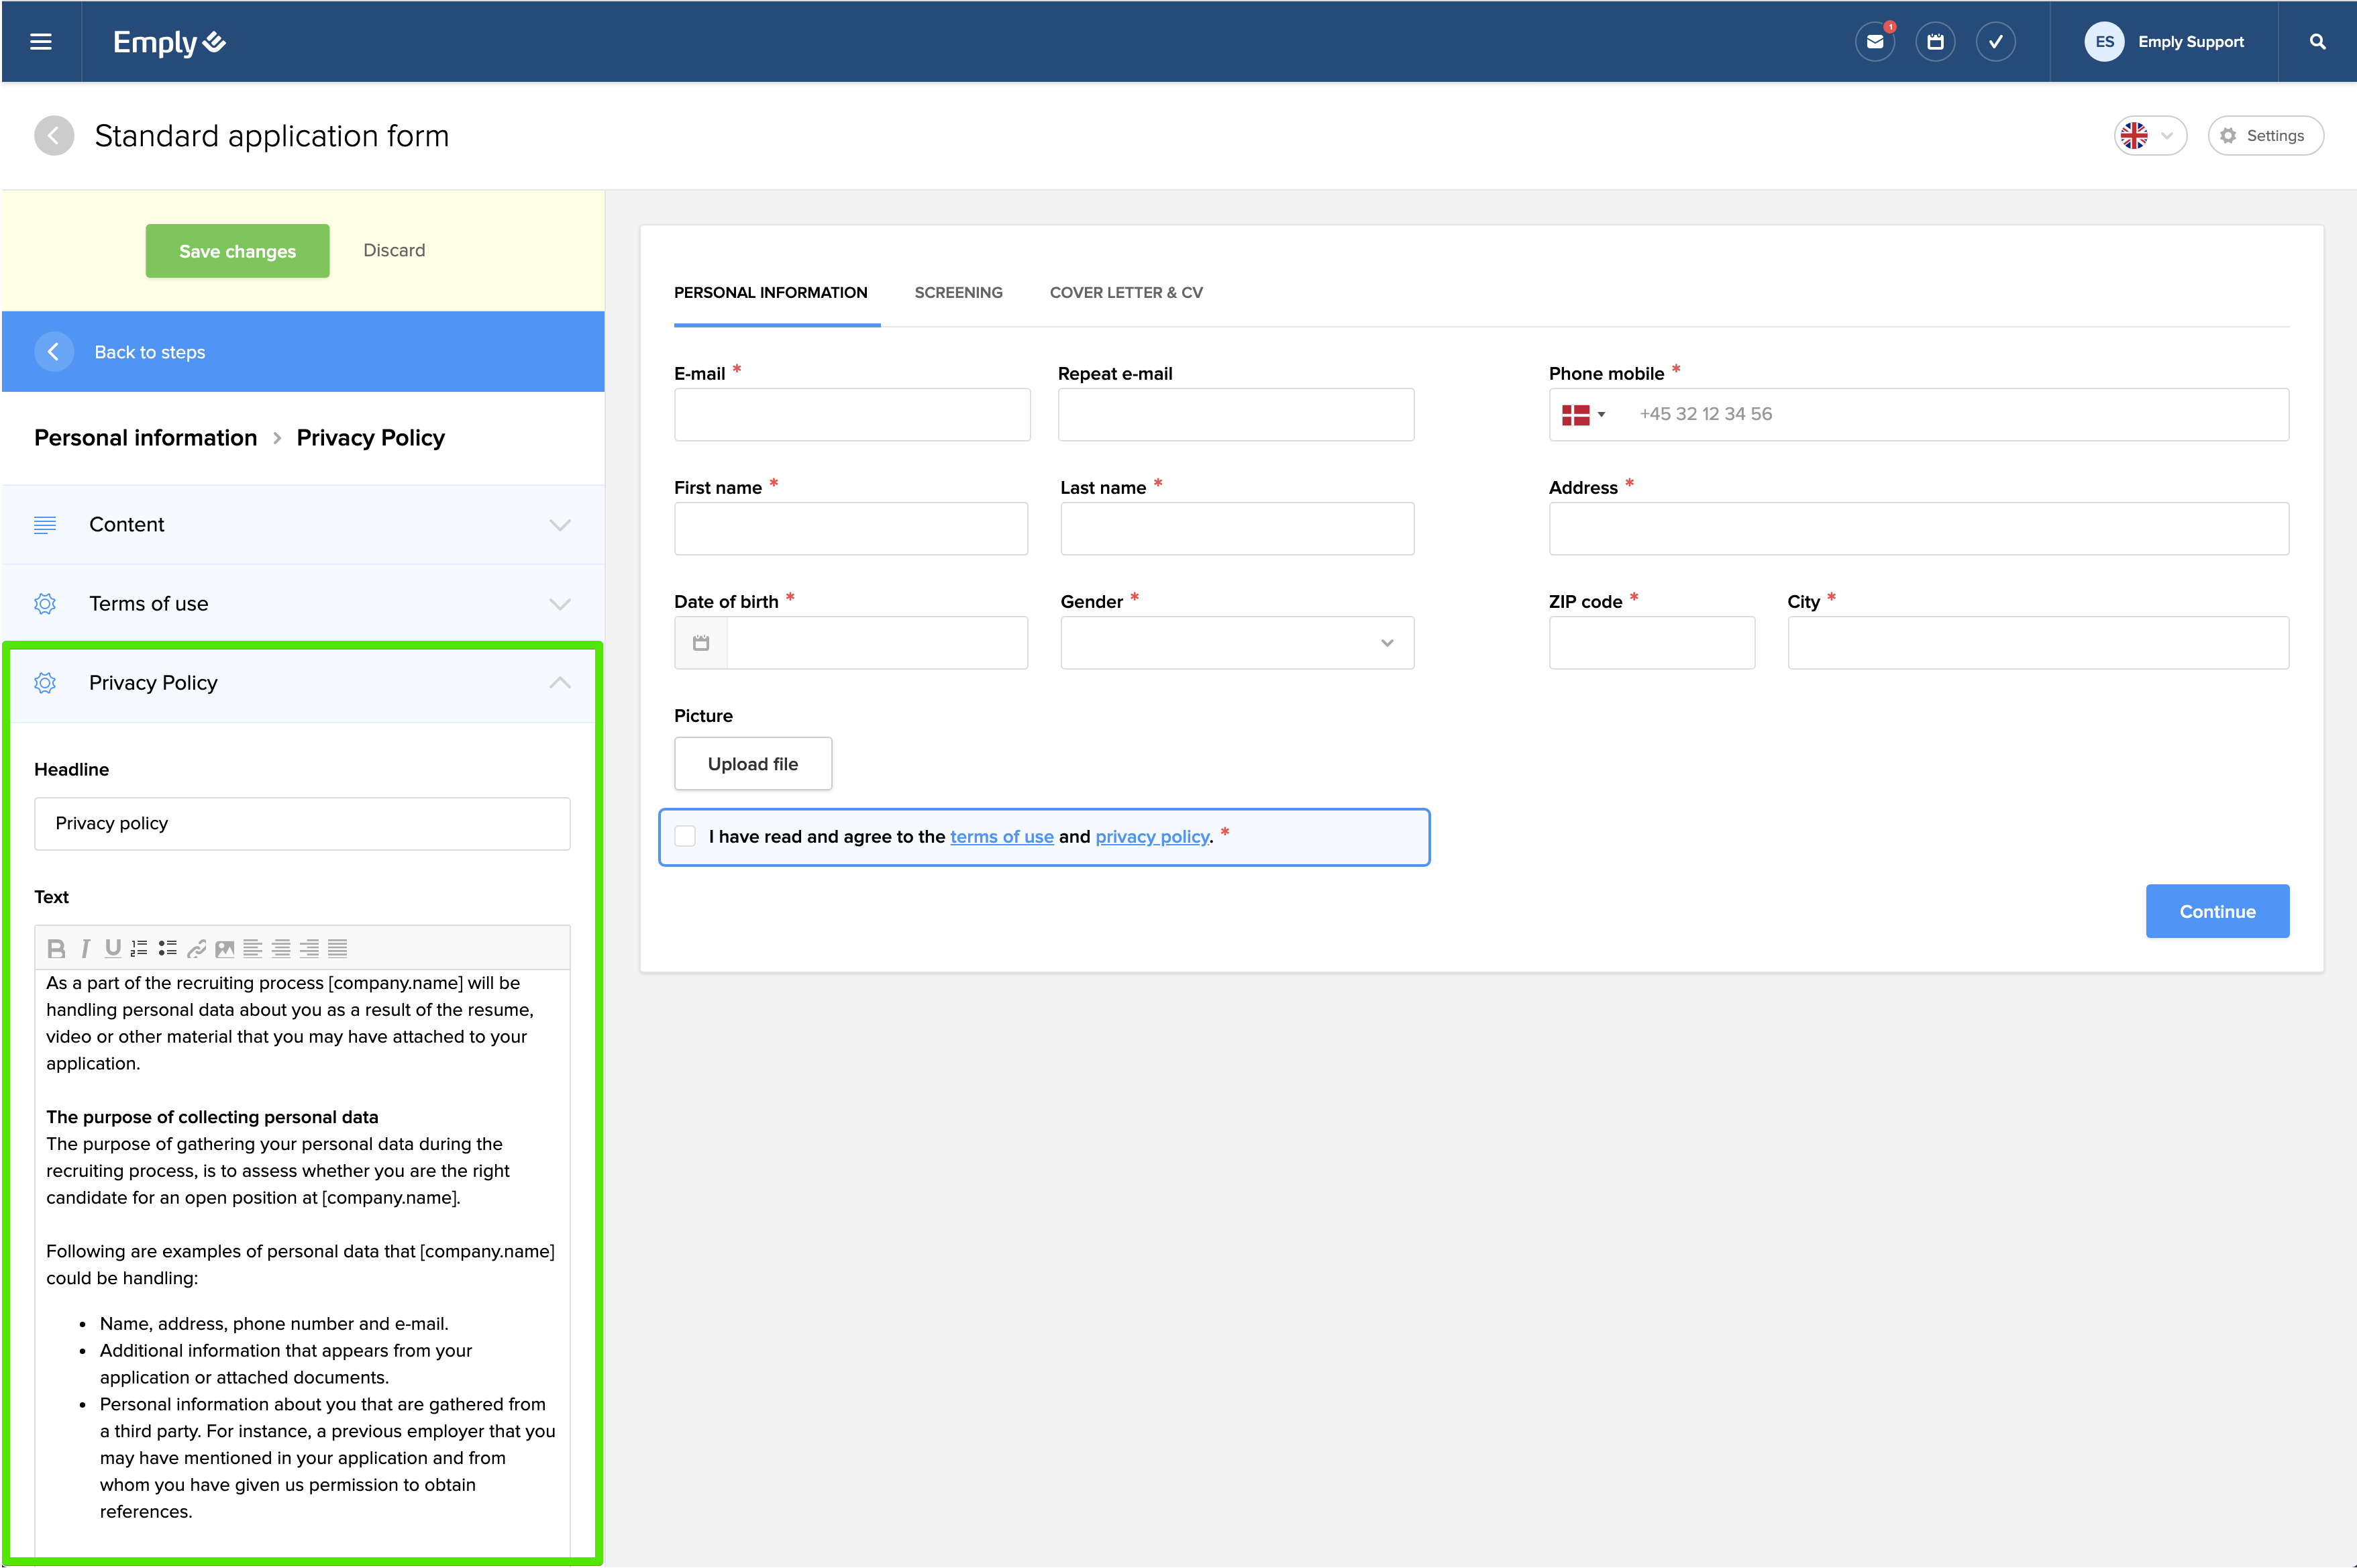
Task: Open the hamburger menu
Action: (41, 42)
